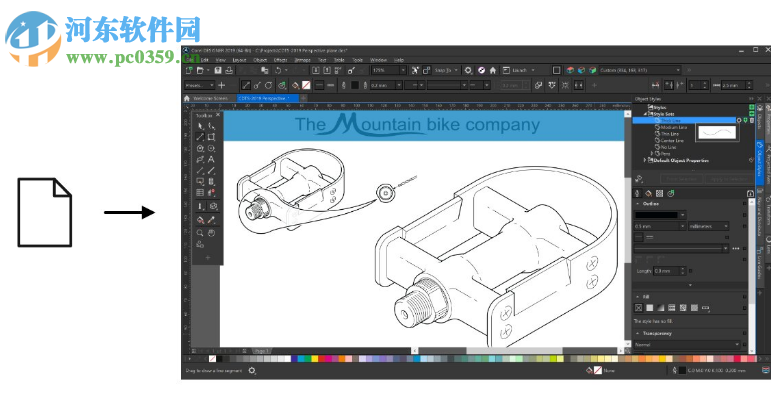The width and height of the screenshot is (771, 407).
Task: Toggle override square next to Outline header
Action: [744, 204]
